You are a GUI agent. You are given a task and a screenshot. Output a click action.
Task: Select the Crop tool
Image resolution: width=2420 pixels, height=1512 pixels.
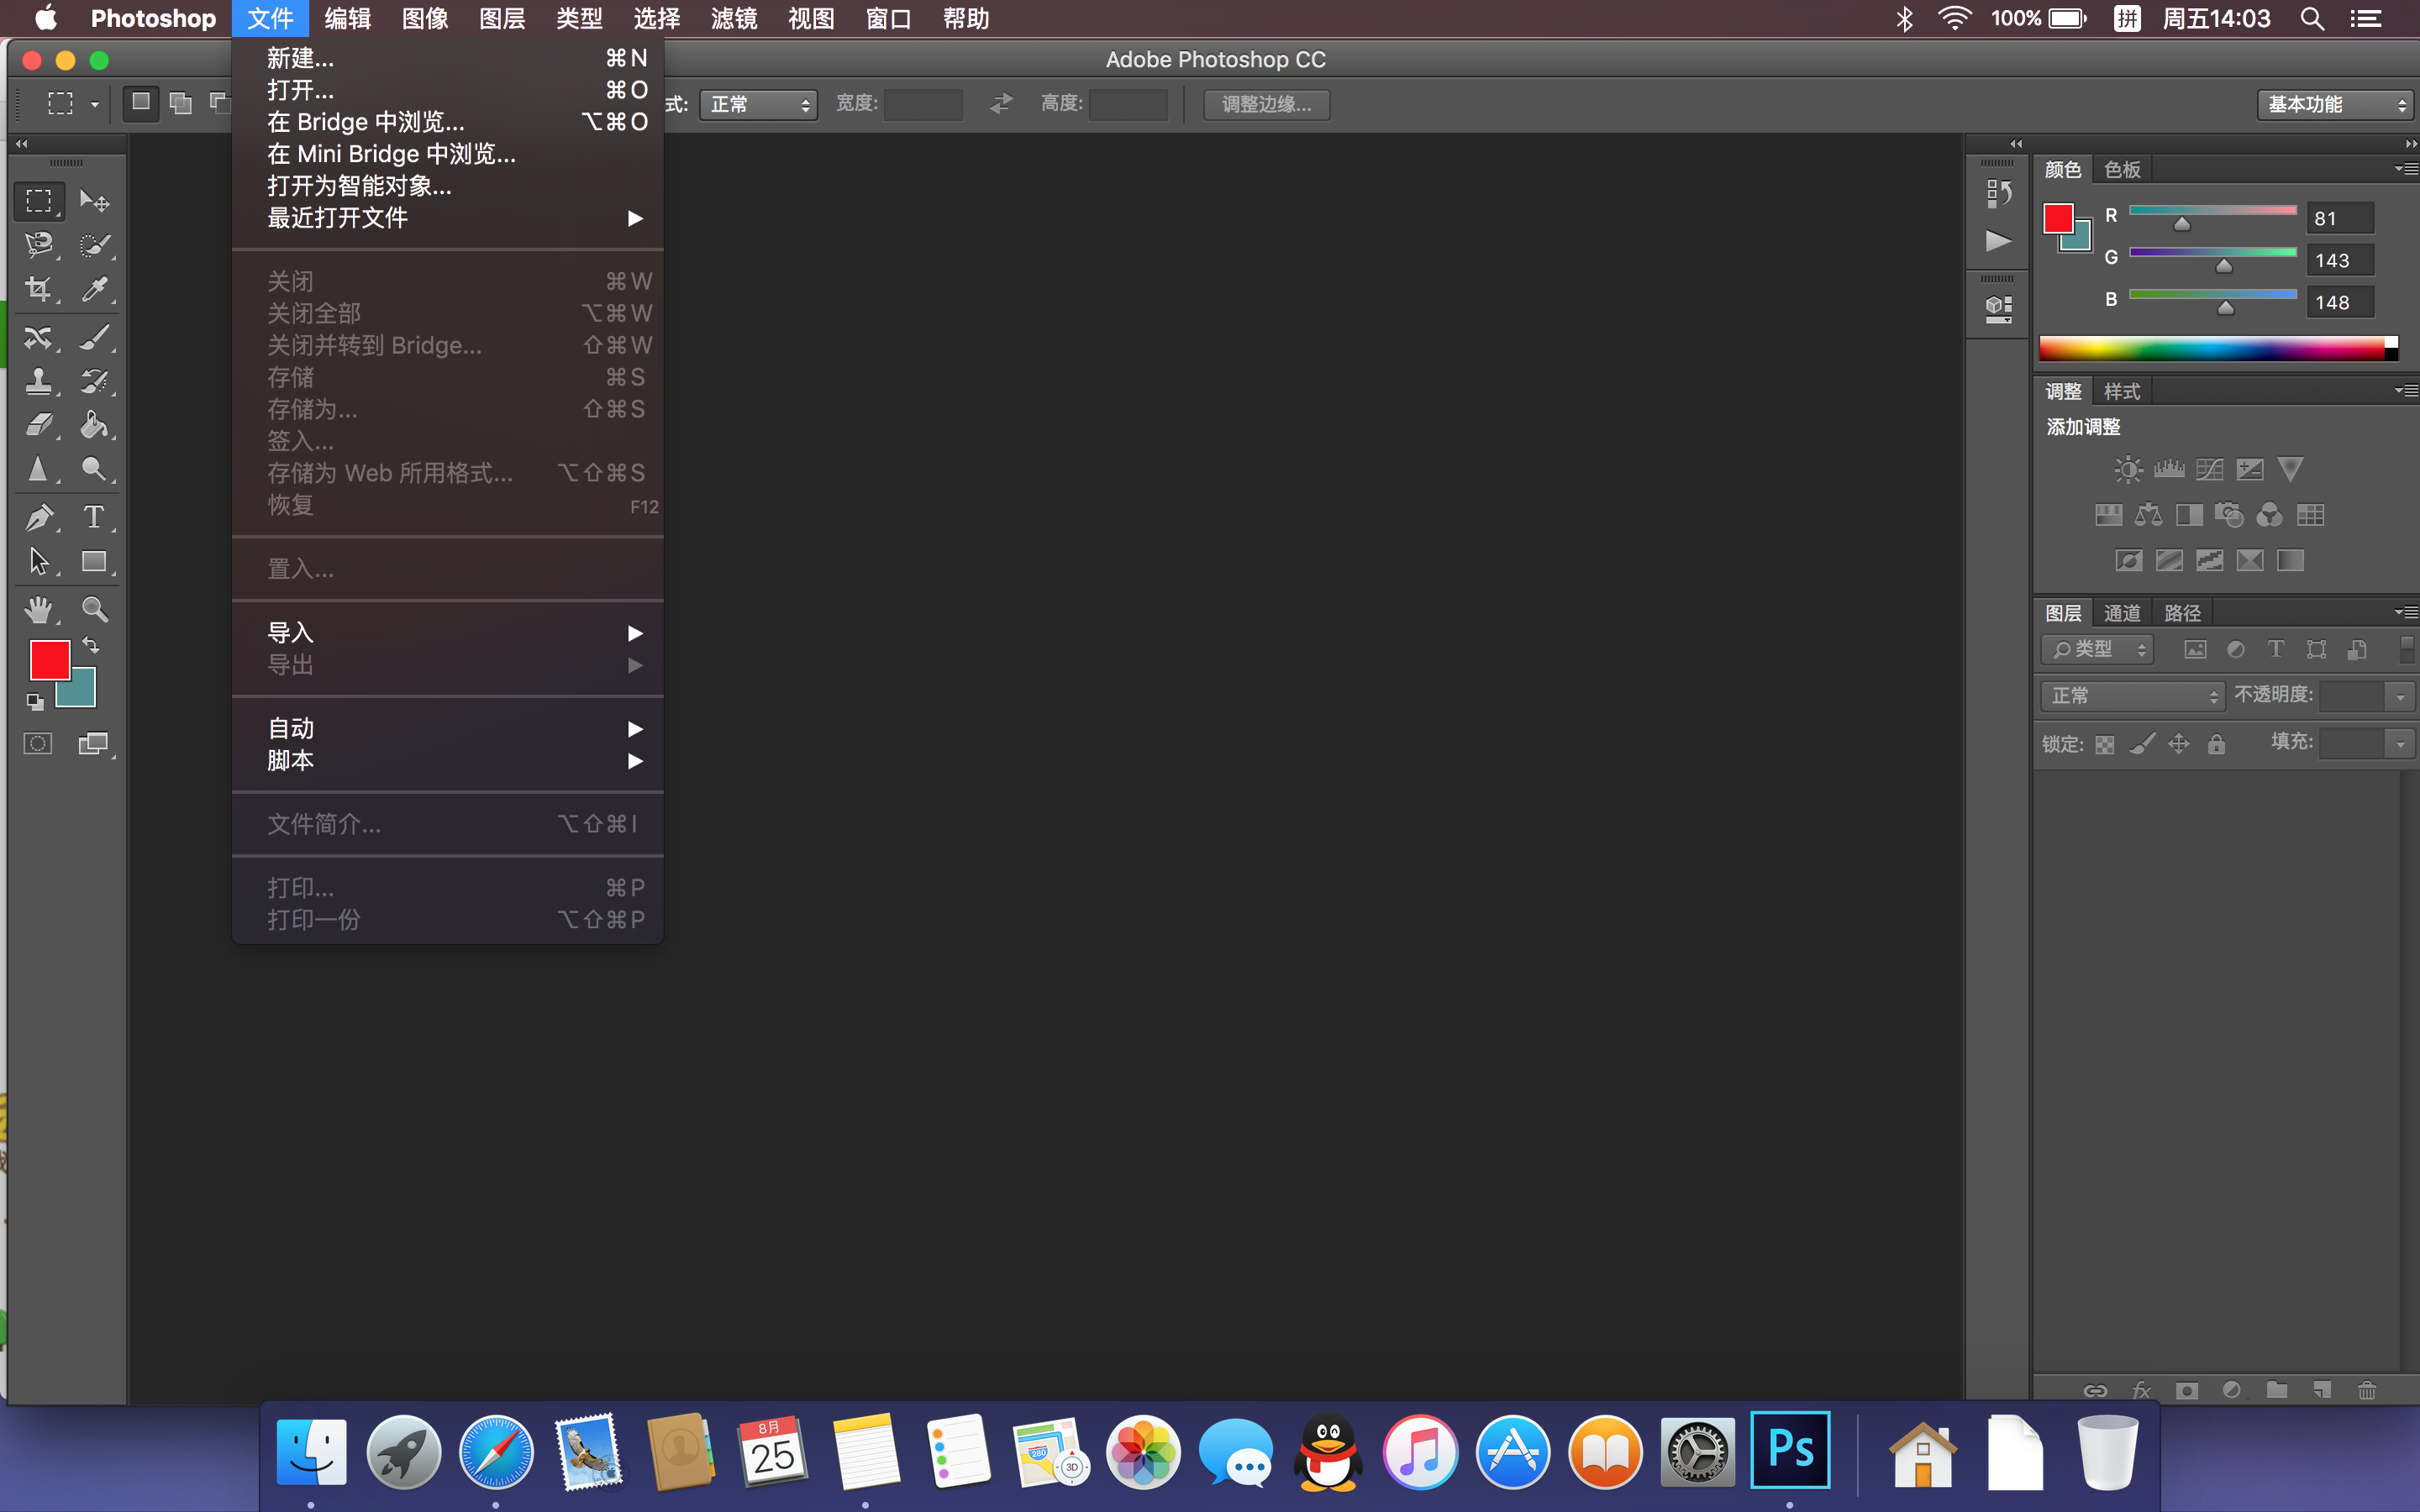(39, 290)
